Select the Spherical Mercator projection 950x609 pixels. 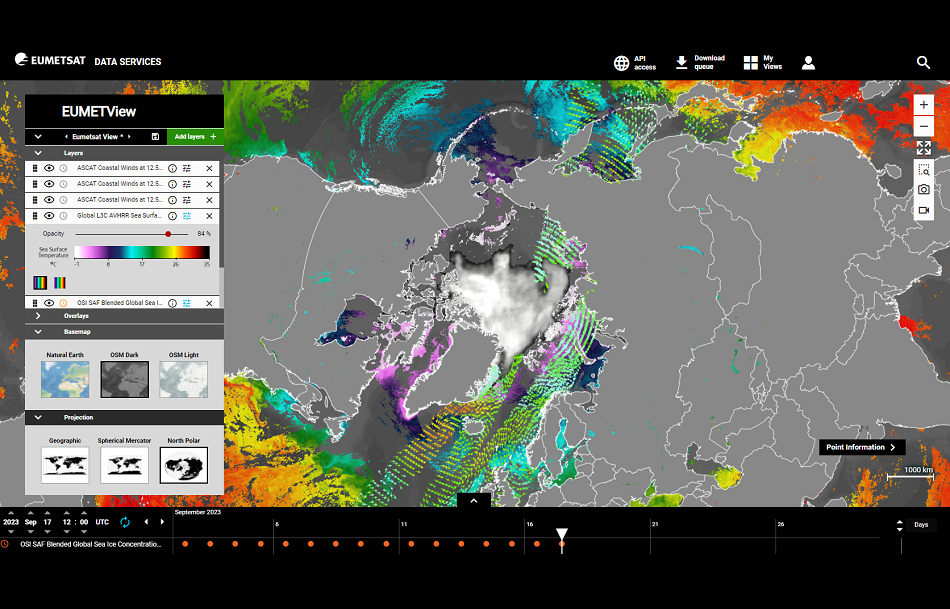click(124, 465)
